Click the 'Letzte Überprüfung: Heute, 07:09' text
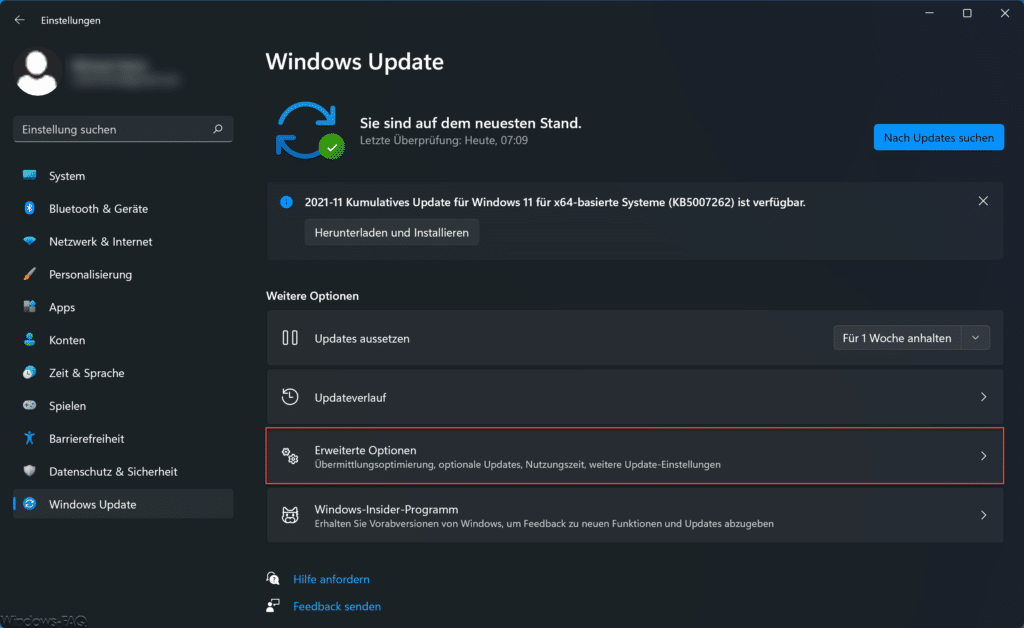The image size is (1024, 628). coord(444,140)
